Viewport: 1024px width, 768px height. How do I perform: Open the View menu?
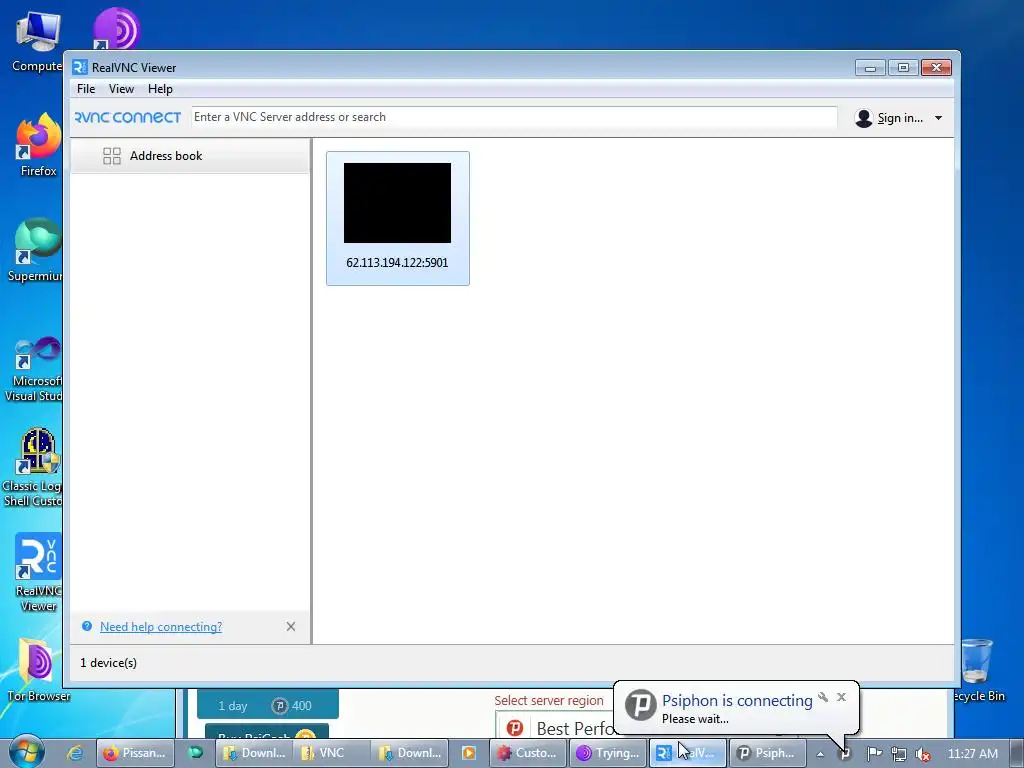click(121, 89)
